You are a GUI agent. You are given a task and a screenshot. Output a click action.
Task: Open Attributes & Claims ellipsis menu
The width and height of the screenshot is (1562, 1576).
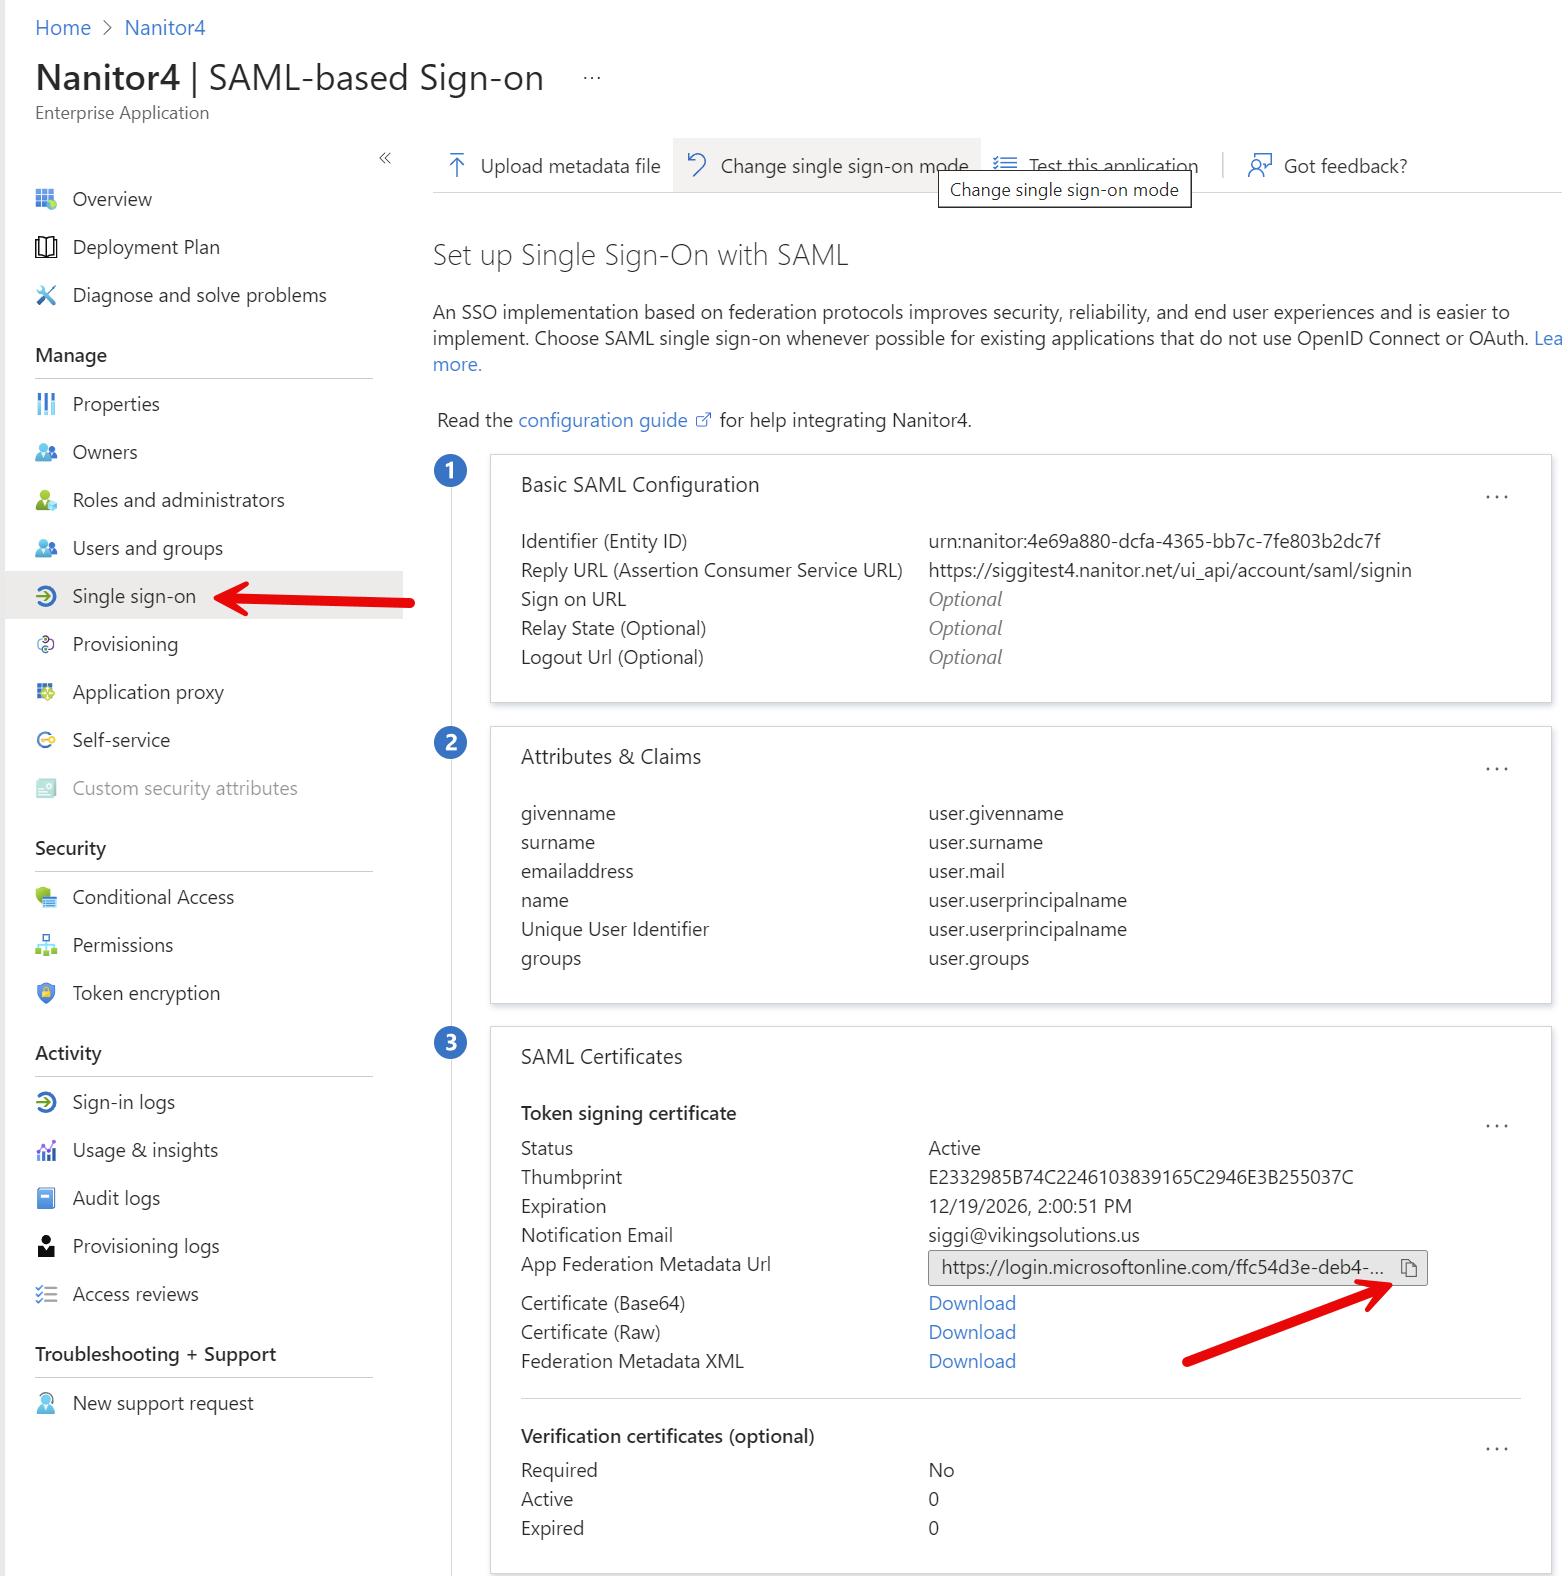click(x=1496, y=769)
